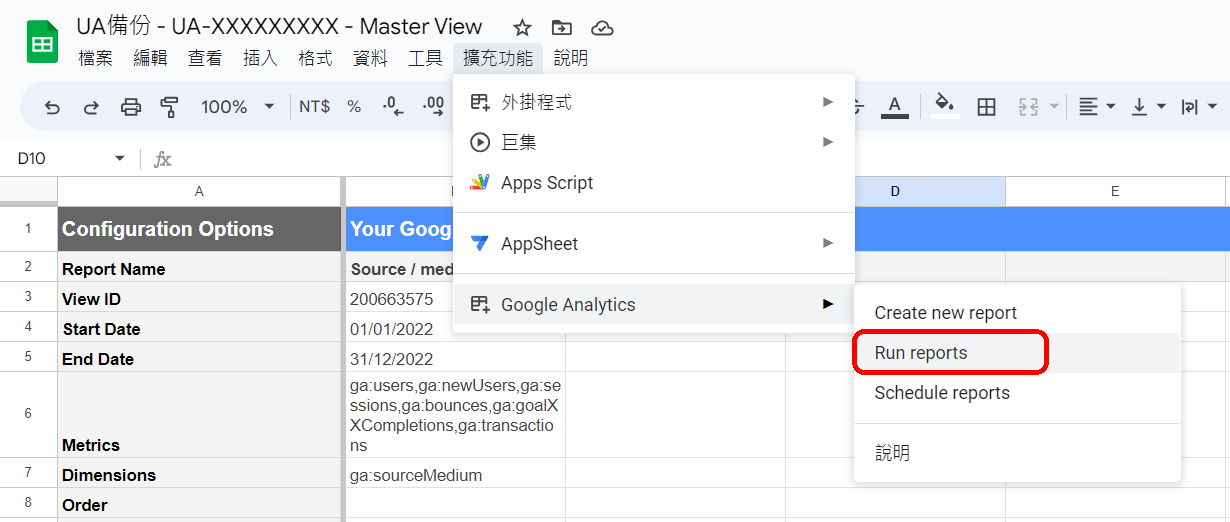Activate paint format tool

coord(169,107)
